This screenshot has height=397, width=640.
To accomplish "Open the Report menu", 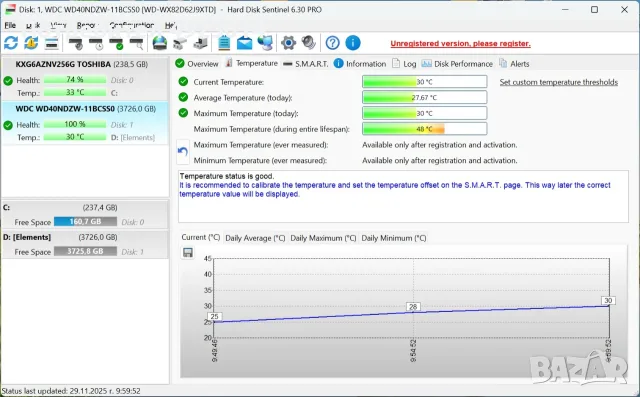I will (x=88, y=25).
